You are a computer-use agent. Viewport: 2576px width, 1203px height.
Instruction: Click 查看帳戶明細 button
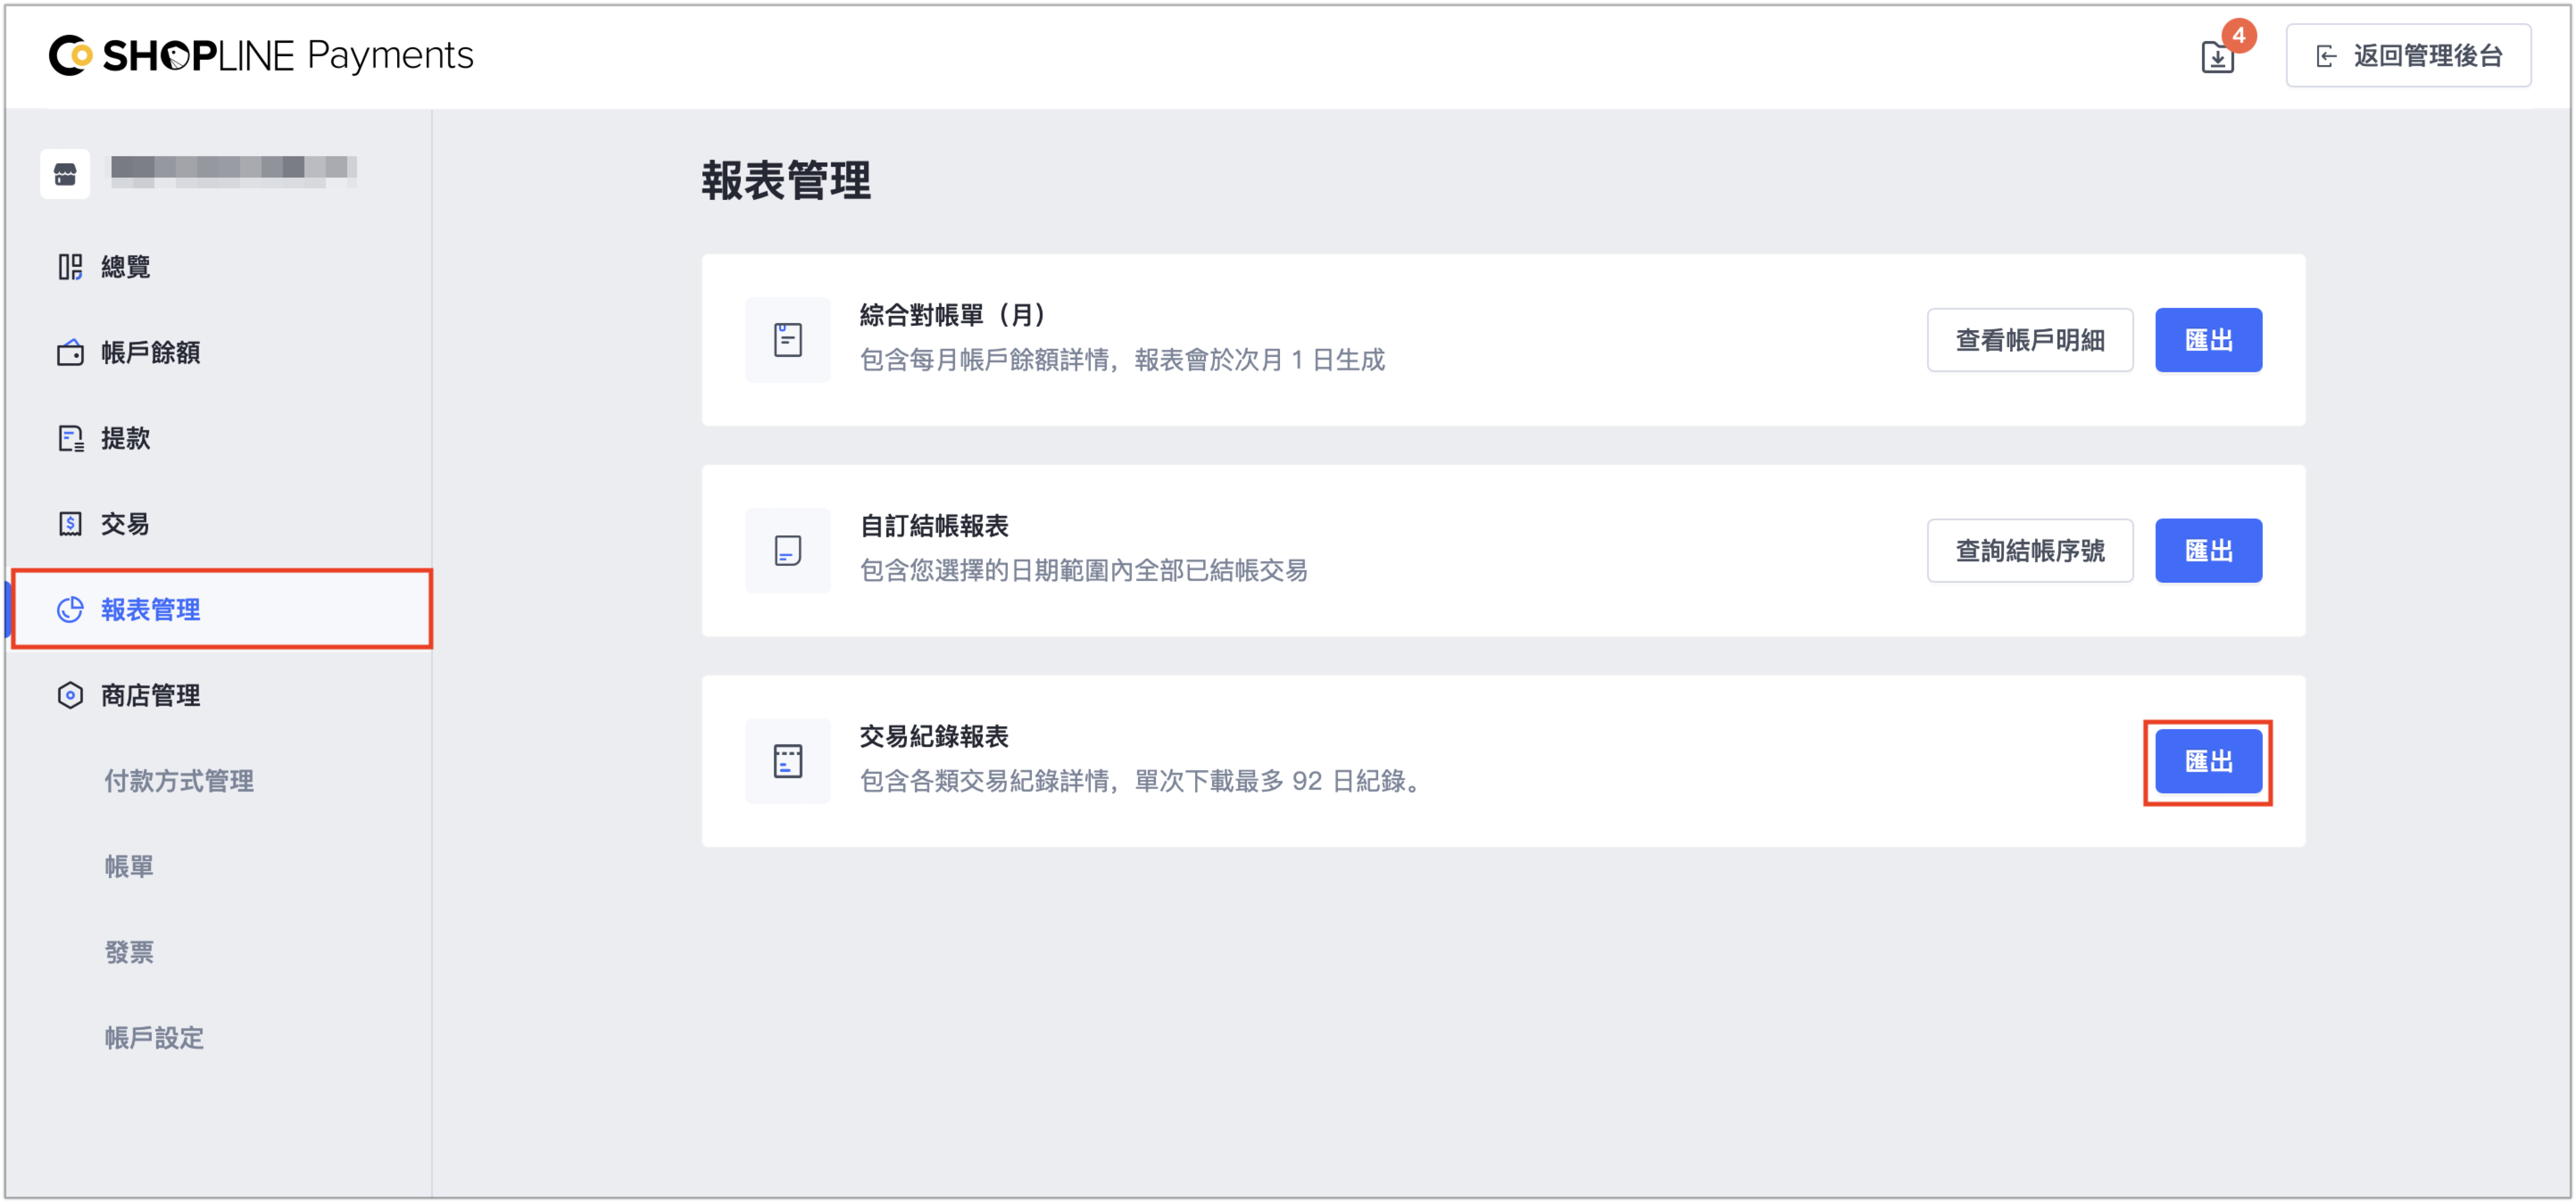point(2030,340)
